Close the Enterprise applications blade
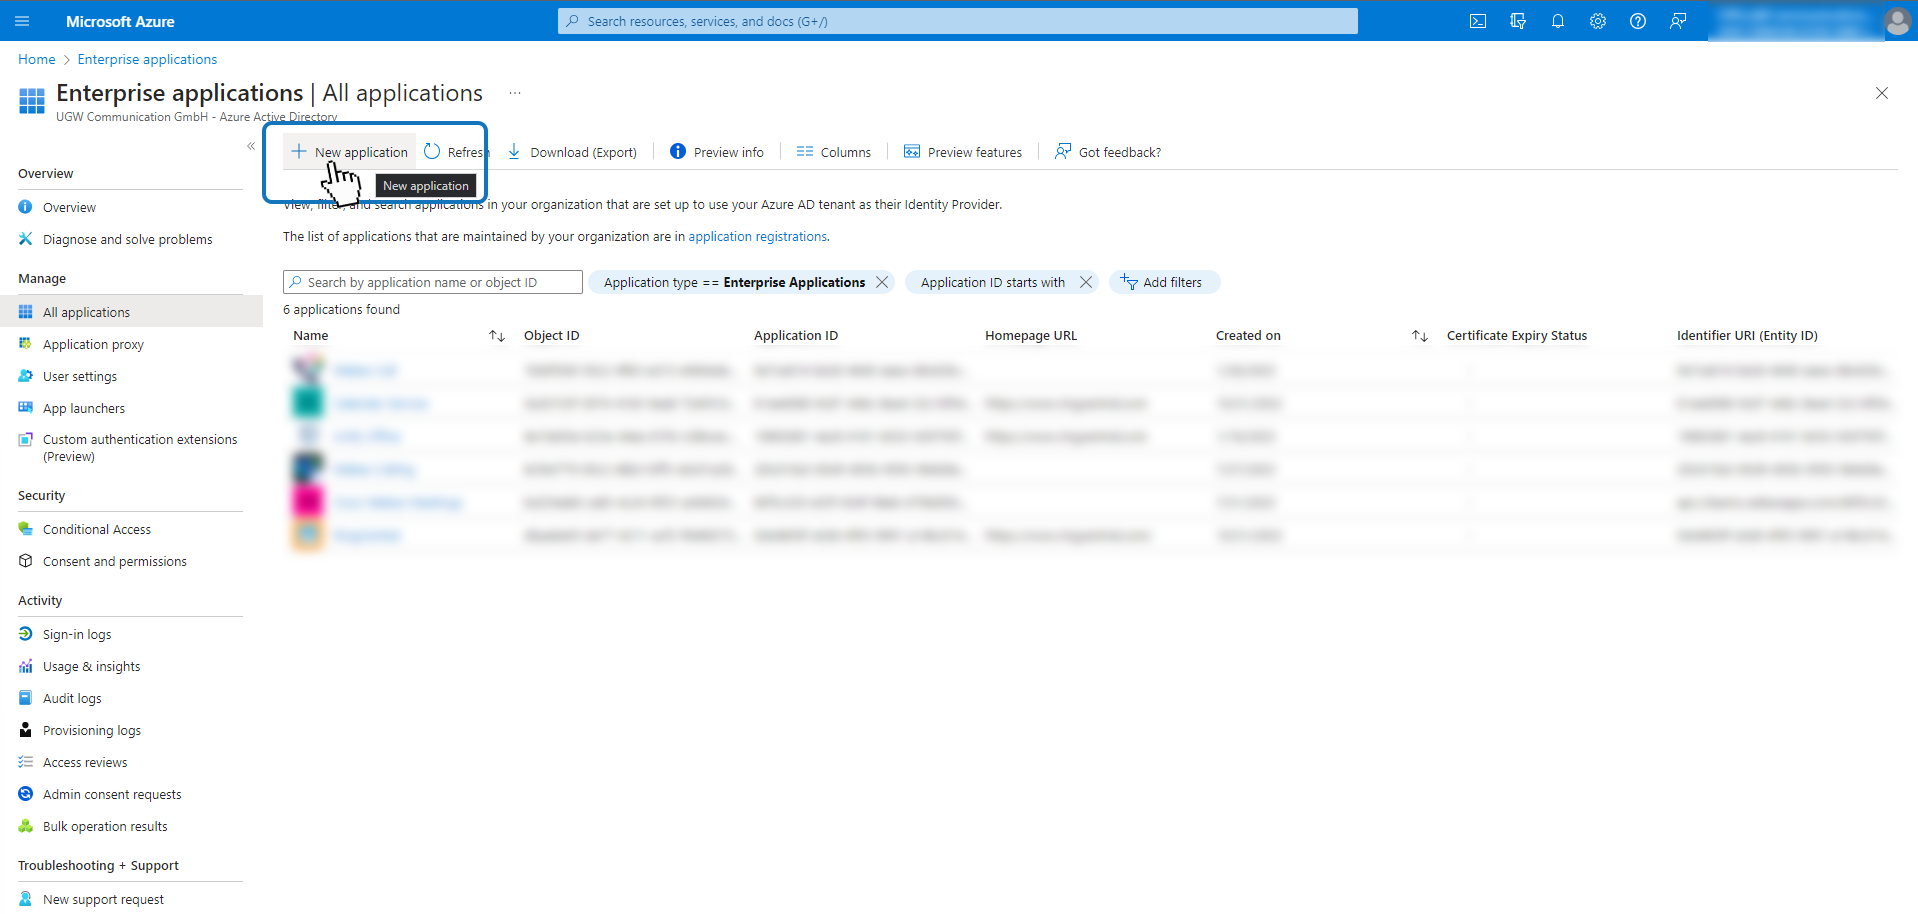The height and width of the screenshot is (914, 1918). coord(1882,93)
